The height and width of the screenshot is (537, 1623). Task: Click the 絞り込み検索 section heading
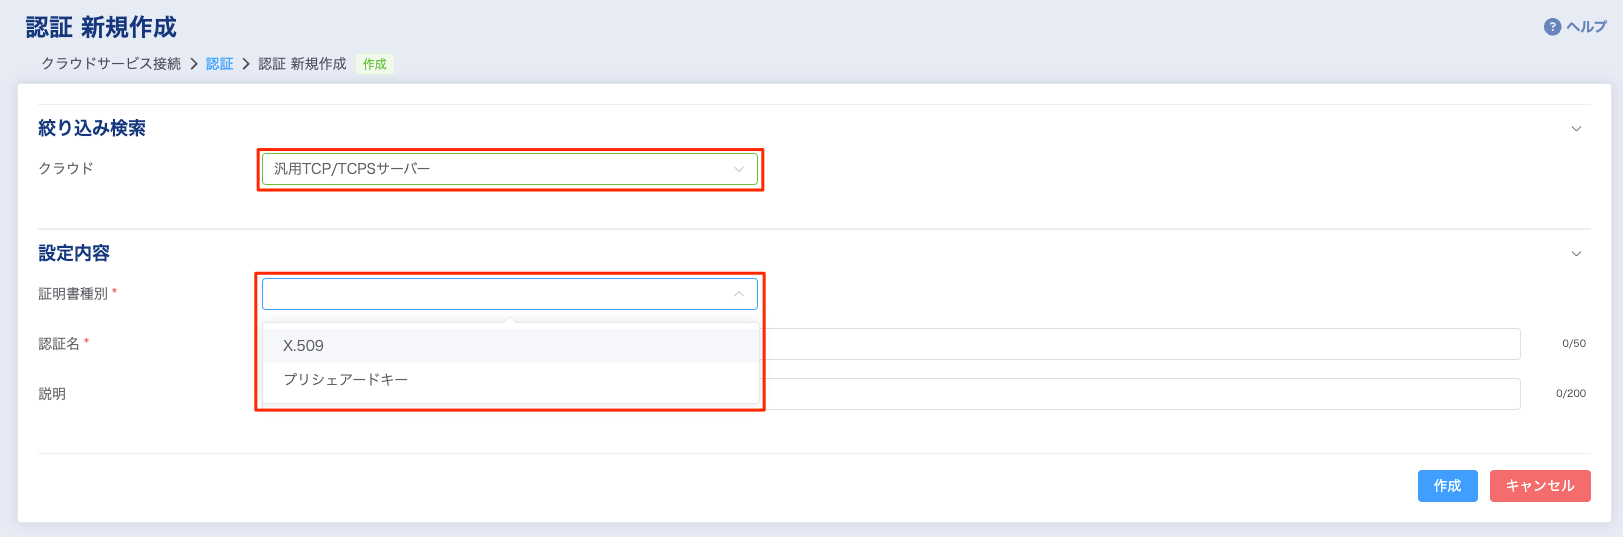coord(92,128)
